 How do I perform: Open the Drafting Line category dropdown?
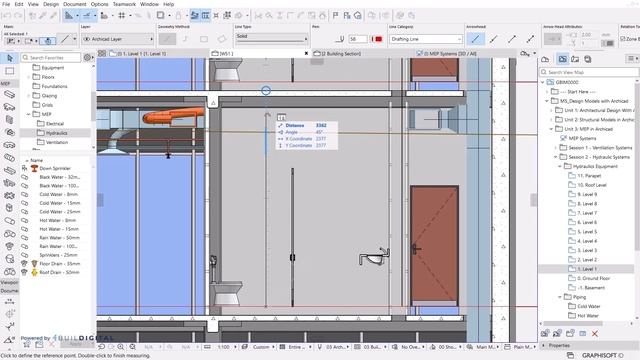pos(426,39)
